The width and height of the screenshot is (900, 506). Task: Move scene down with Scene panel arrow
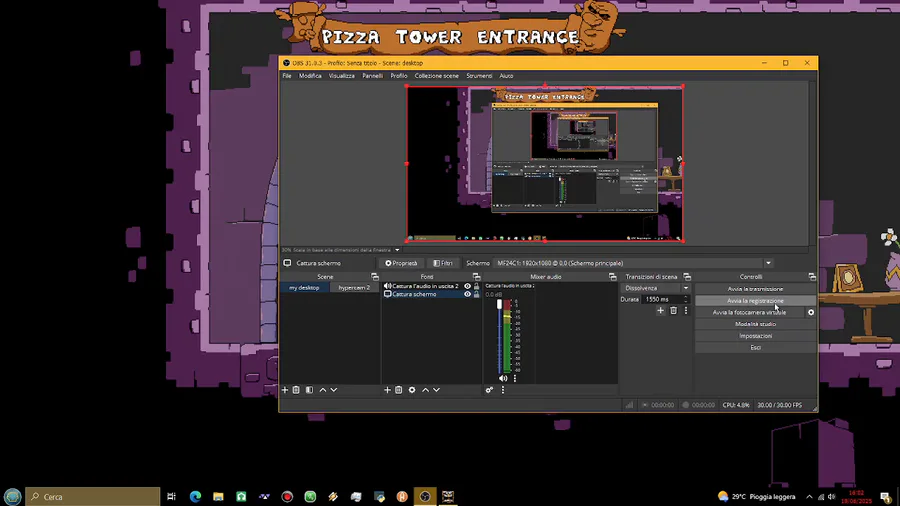click(333, 390)
